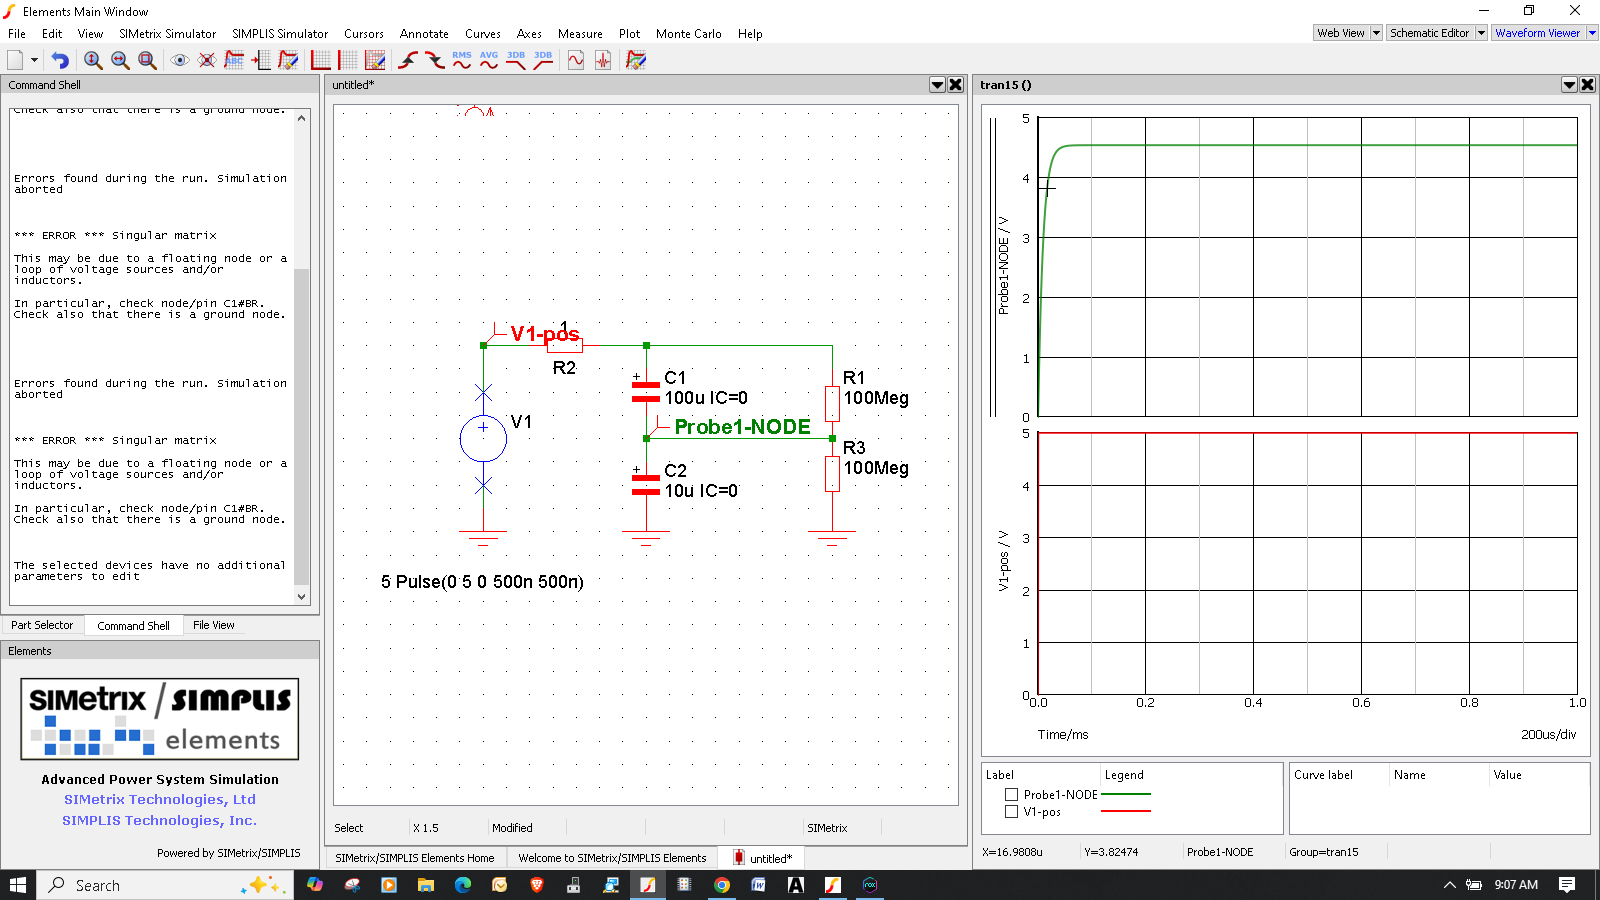The width and height of the screenshot is (1600, 900).
Task: Select the green Probe1-NODE probe label
Action: (x=742, y=427)
